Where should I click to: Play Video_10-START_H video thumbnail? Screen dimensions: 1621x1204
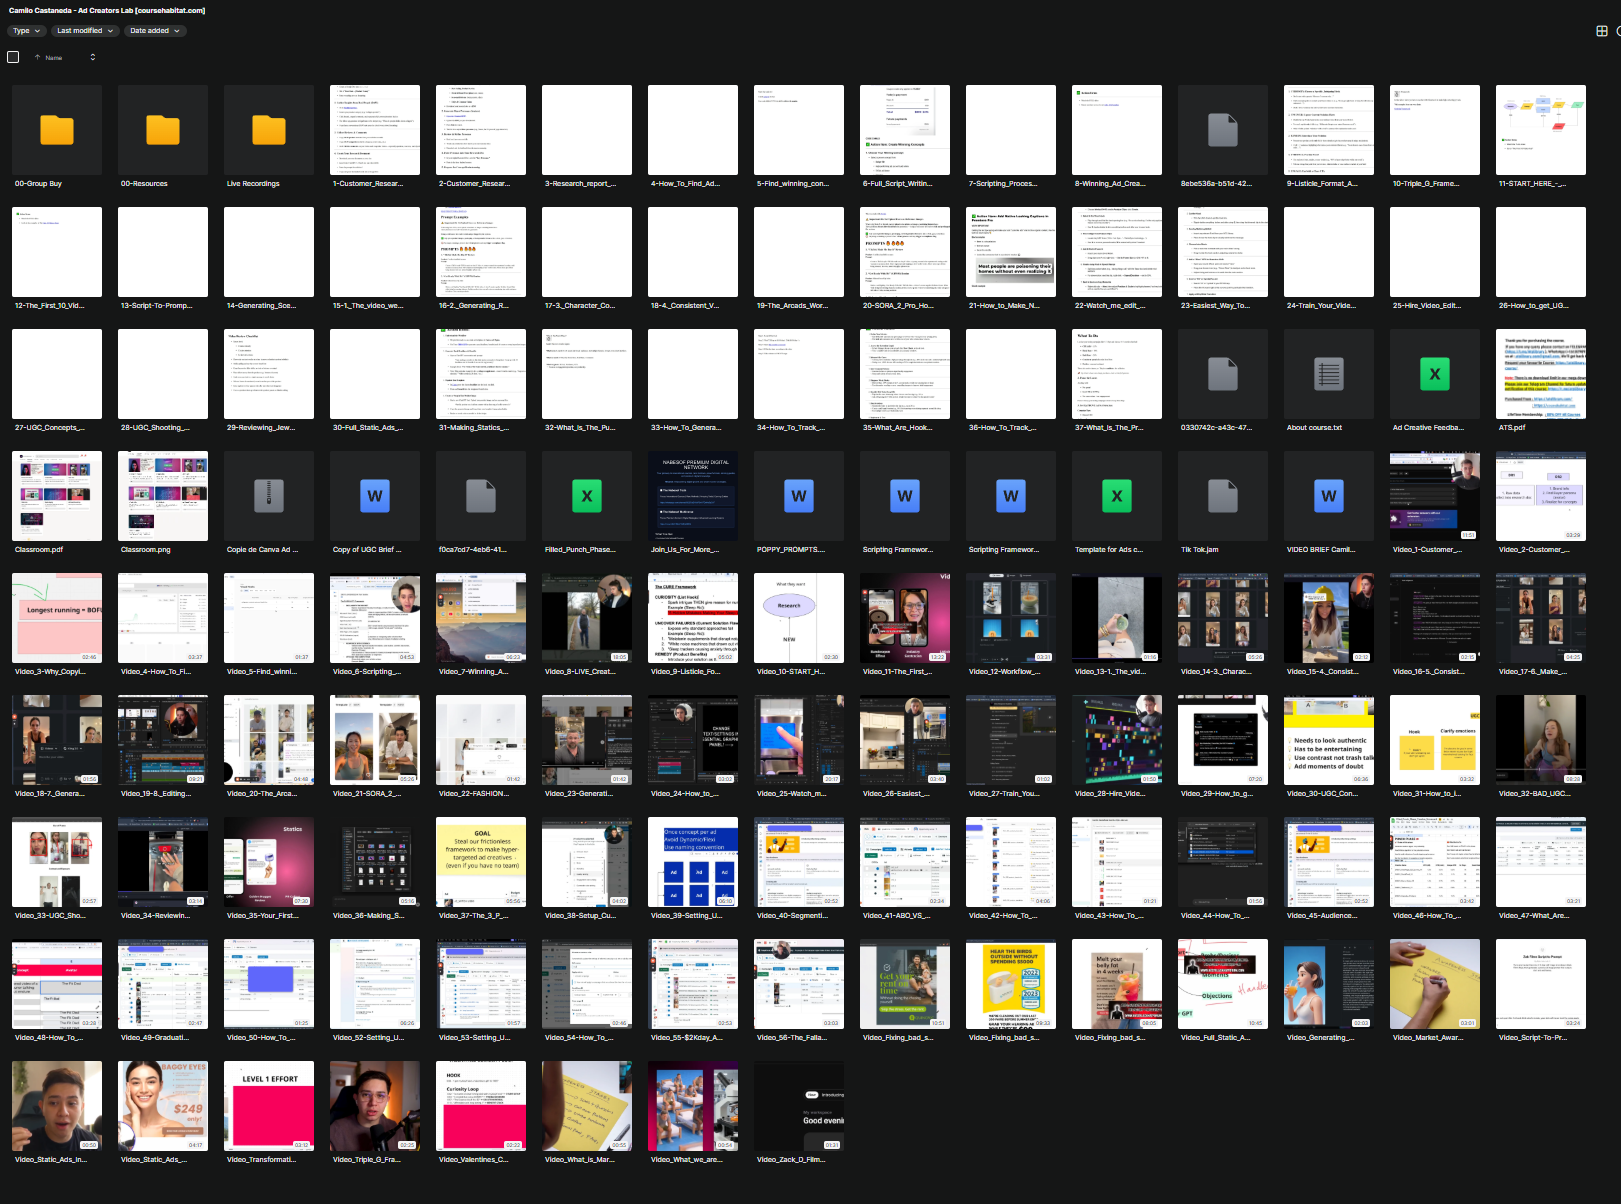(x=799, y=618)
